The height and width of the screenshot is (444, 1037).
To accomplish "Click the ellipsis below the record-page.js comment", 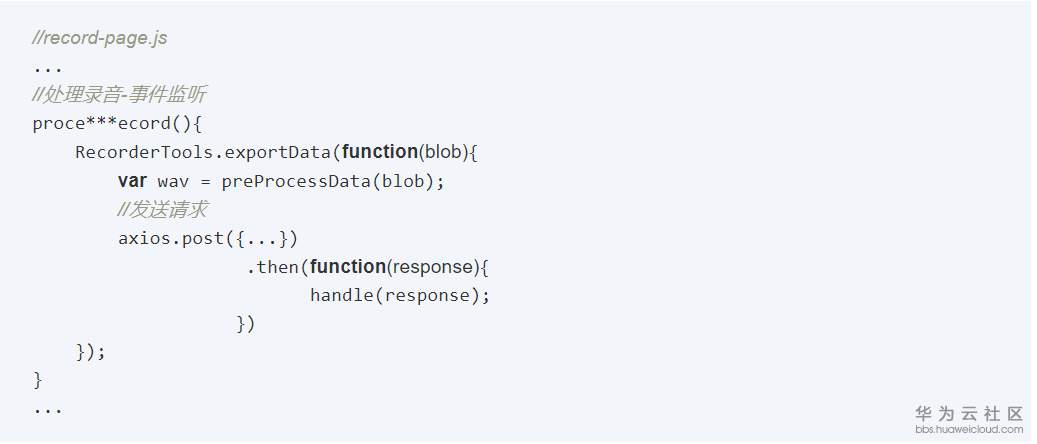I will (x=47, y=68).
